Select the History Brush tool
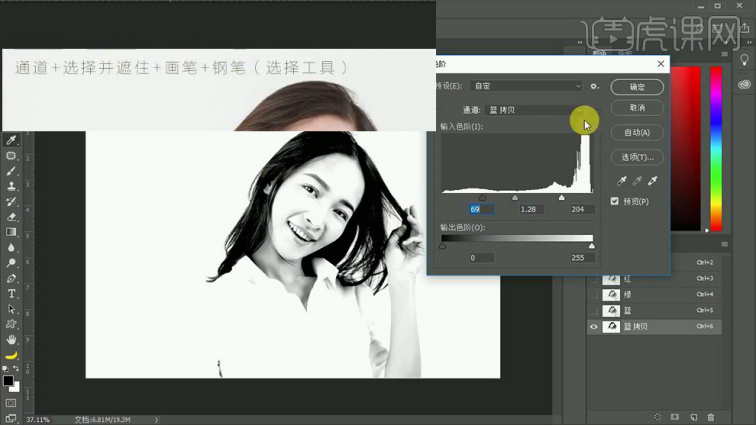The height and width of the screenshot is (426, 756). 11,202
